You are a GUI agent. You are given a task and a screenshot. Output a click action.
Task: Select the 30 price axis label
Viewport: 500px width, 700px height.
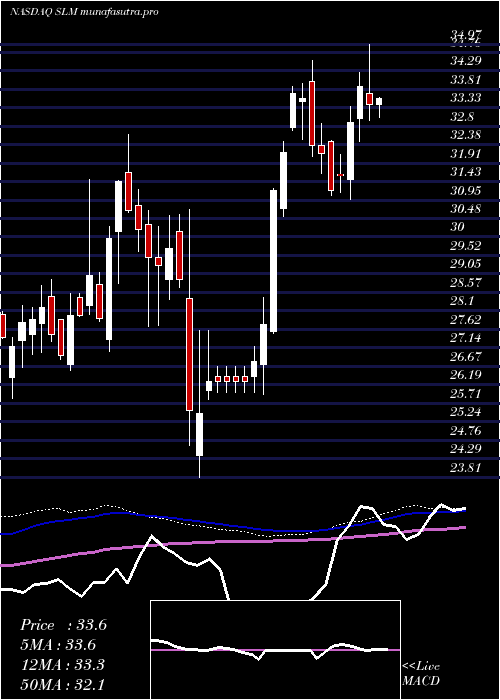click(x=458, y=227)
